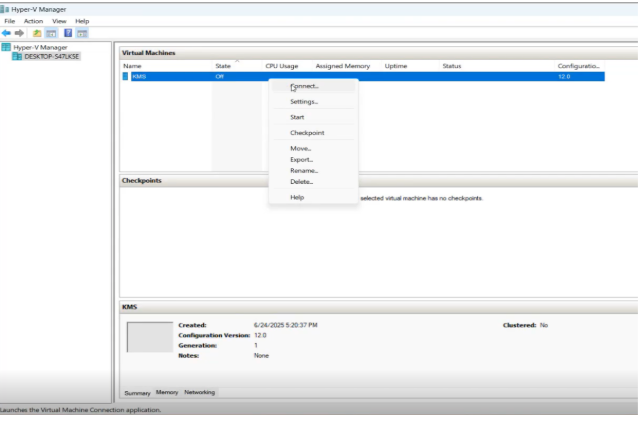Select the KMS virtual machine name
This screenshot has width=640, height=422.
139,76
